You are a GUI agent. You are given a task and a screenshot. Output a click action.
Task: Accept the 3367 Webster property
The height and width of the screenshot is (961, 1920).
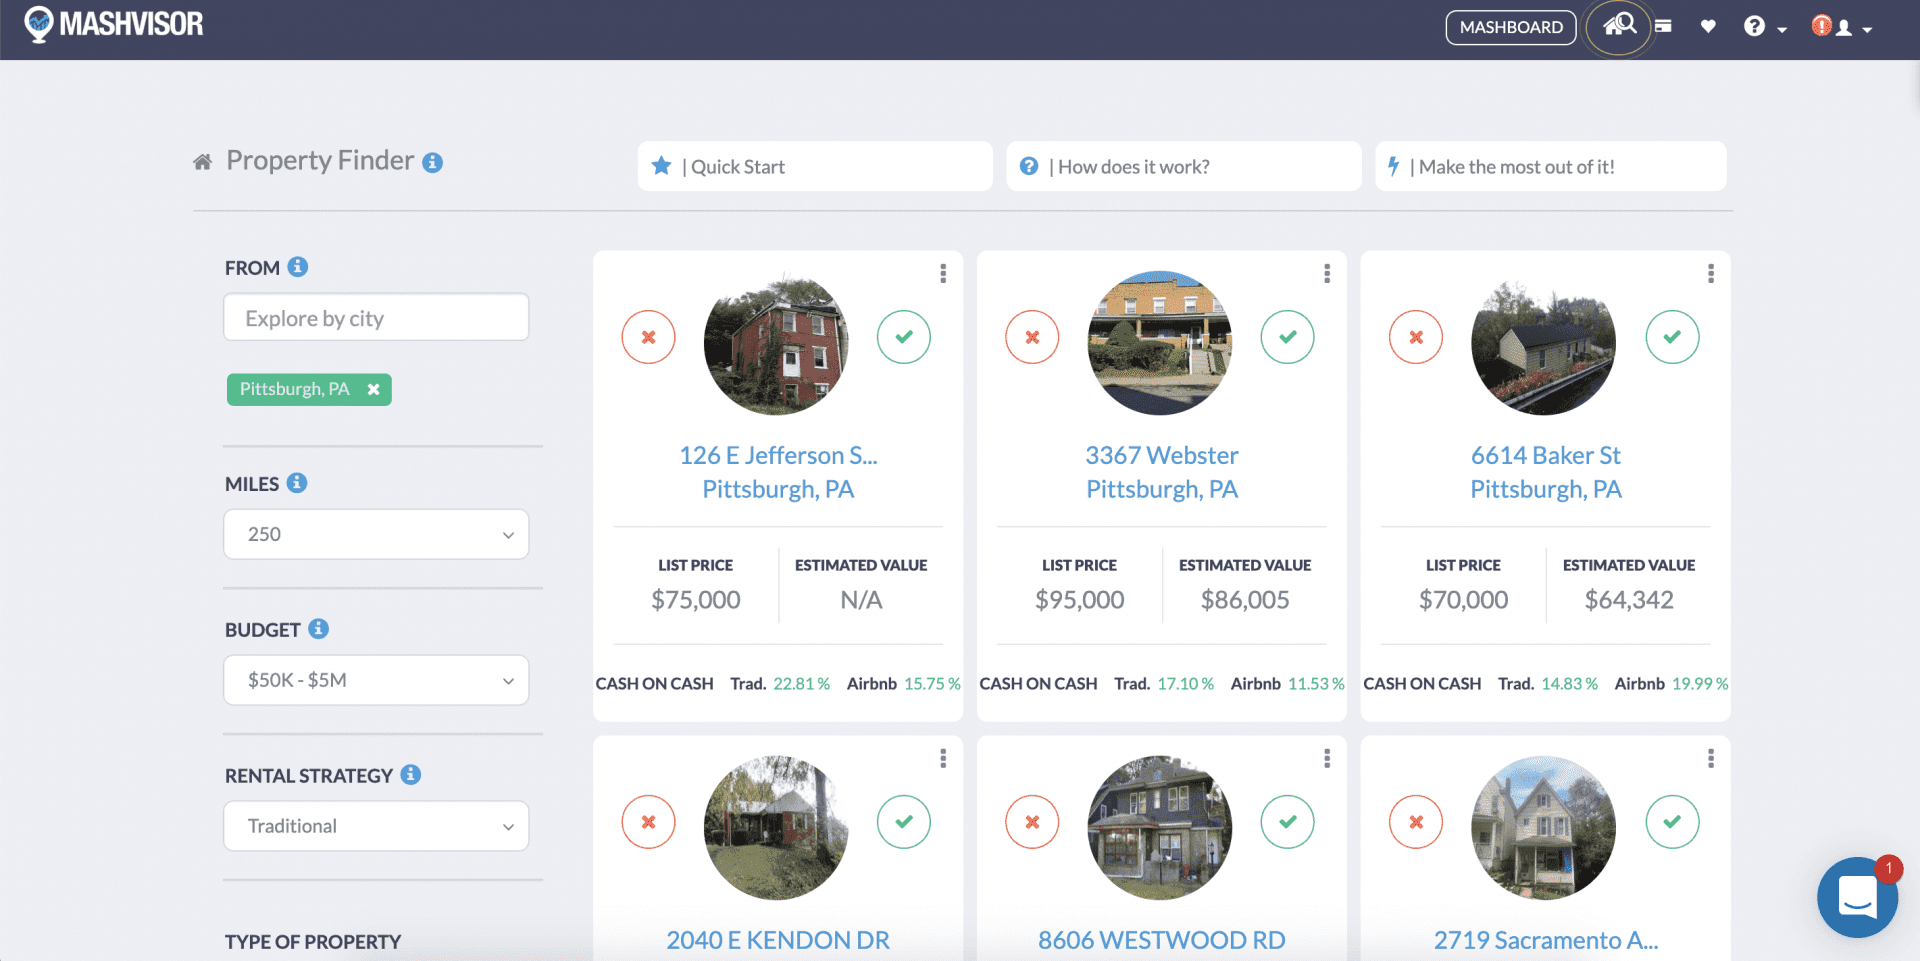tap(1288, 337)
